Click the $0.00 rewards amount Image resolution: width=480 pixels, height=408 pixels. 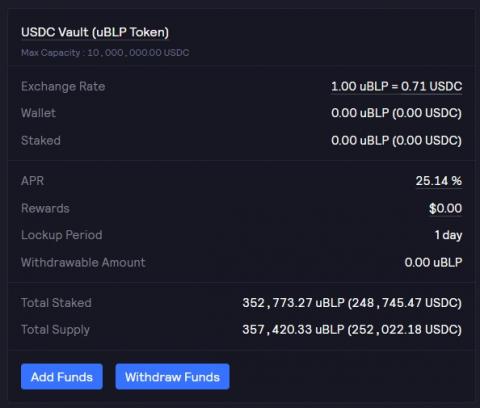(445, 208)
